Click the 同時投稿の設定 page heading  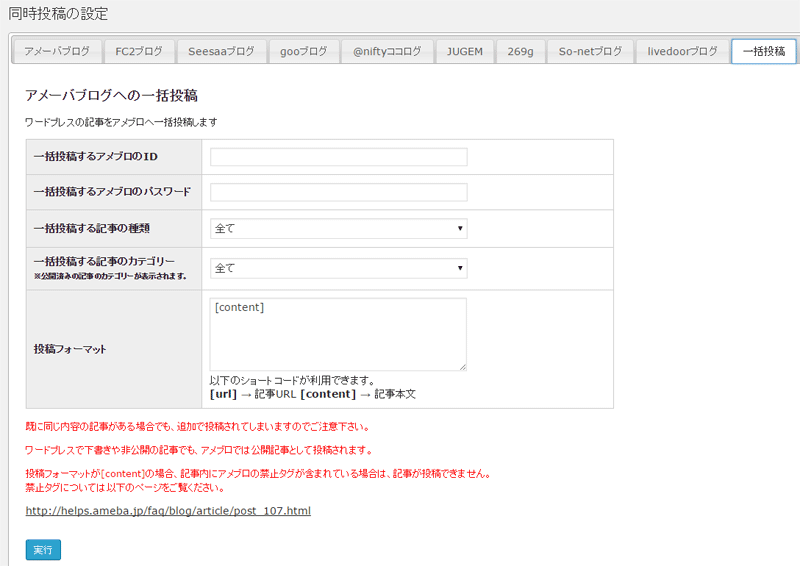pyautogui.click(x=58, y=14)
